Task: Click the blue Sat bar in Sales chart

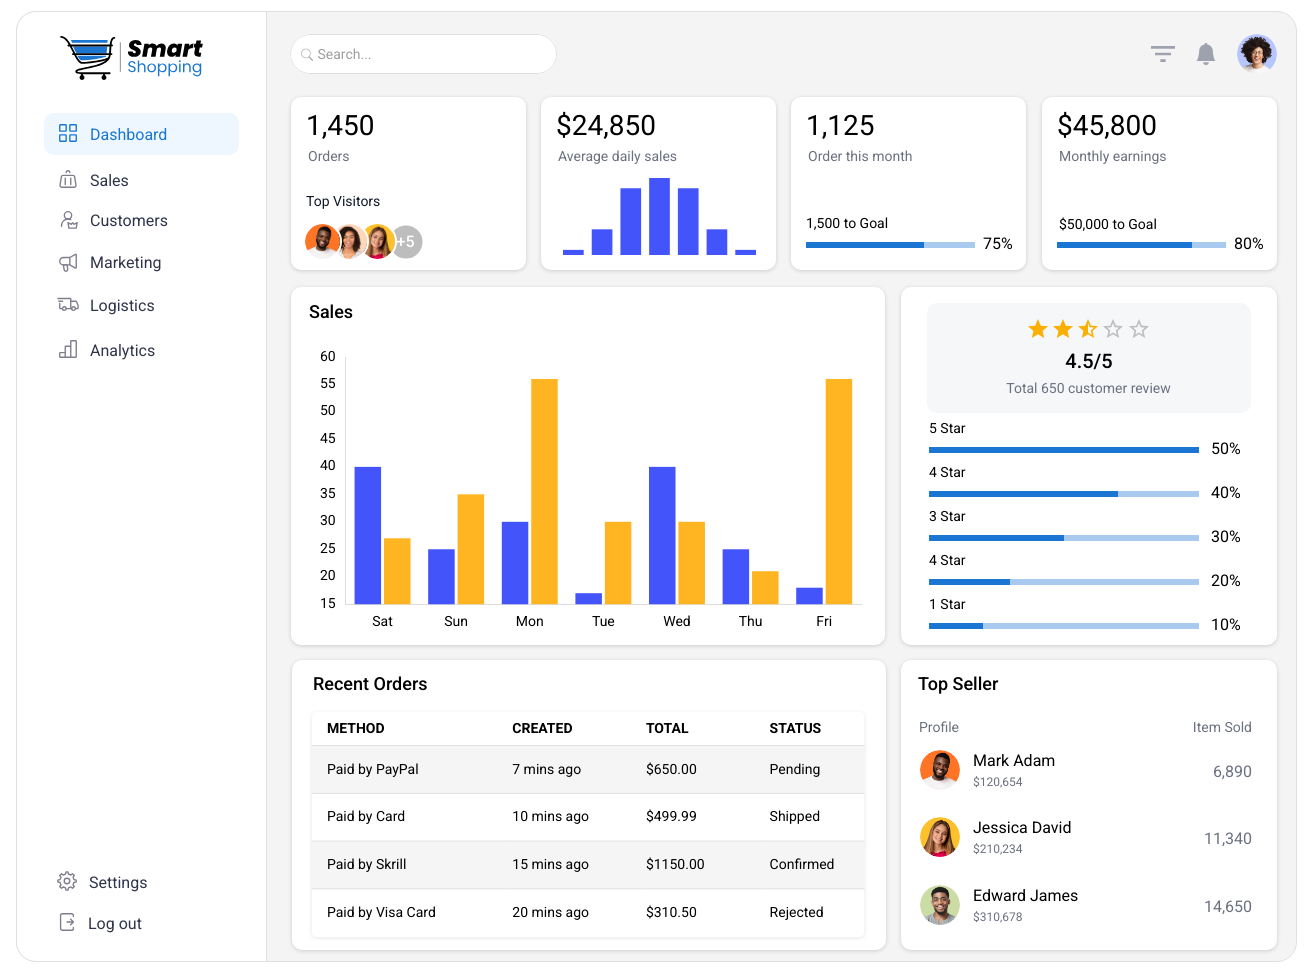Action: [x=368, y=535]
